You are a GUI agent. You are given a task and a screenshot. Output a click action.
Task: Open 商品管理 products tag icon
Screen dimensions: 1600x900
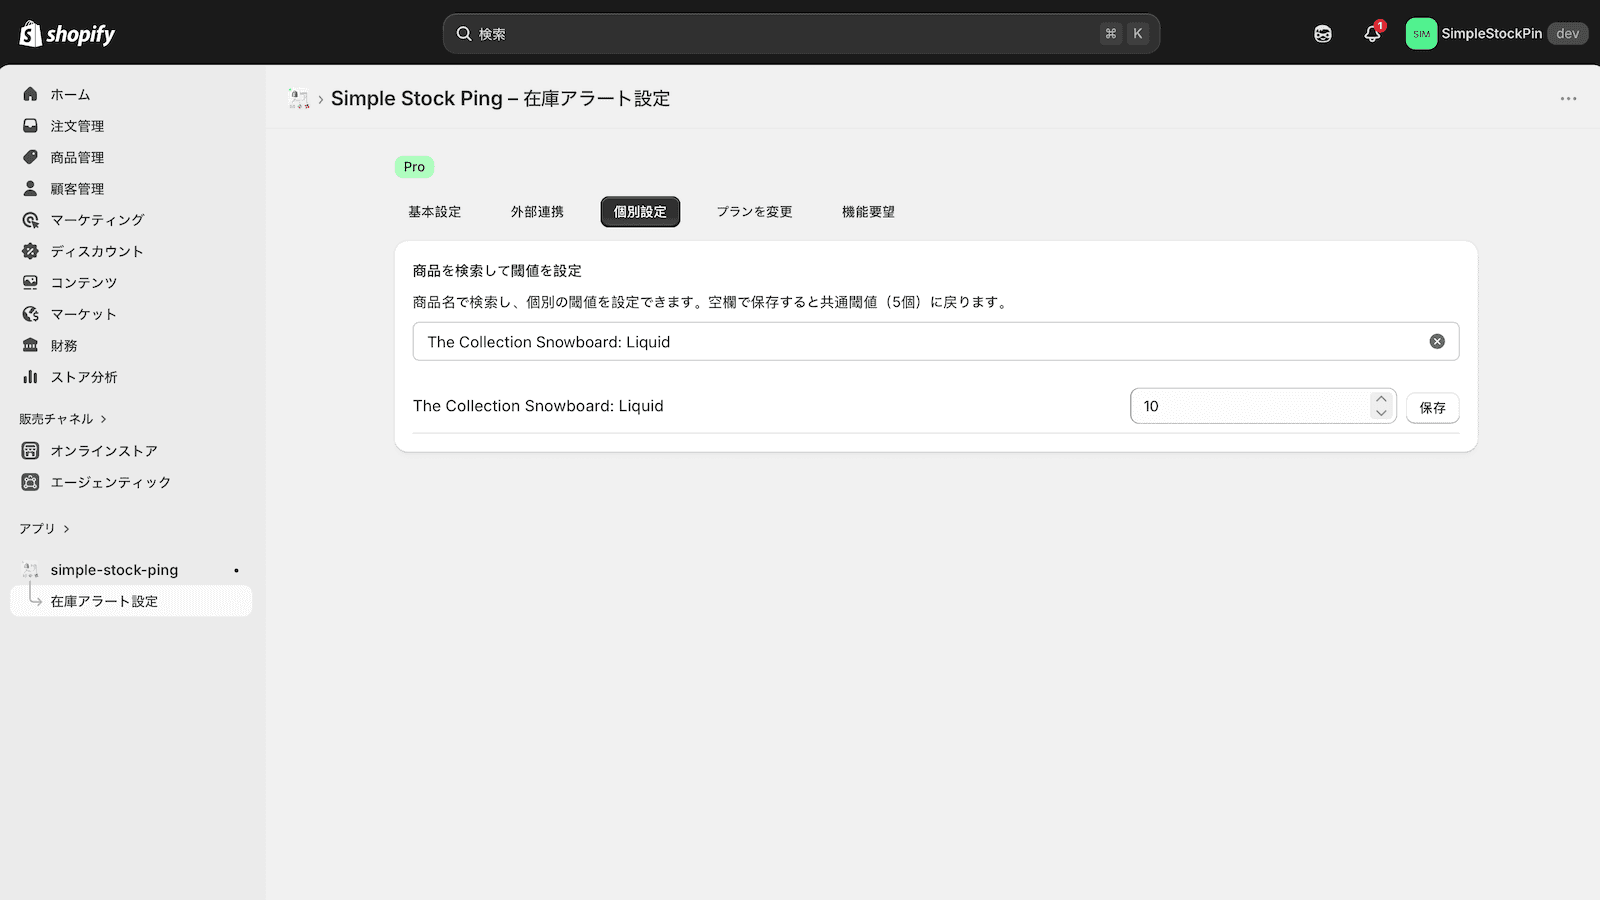[x=30, y=157]
